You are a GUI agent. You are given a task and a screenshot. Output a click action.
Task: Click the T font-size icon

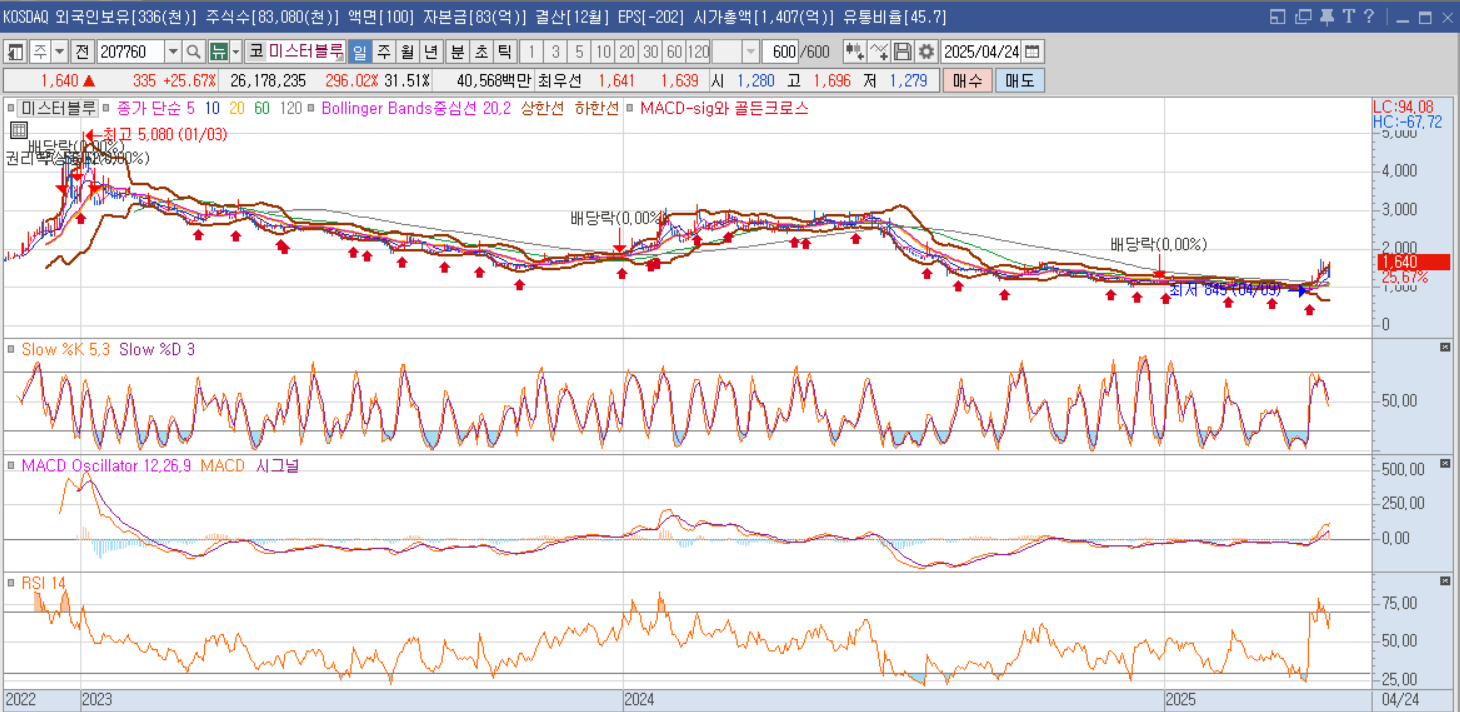pos(1348,17)
